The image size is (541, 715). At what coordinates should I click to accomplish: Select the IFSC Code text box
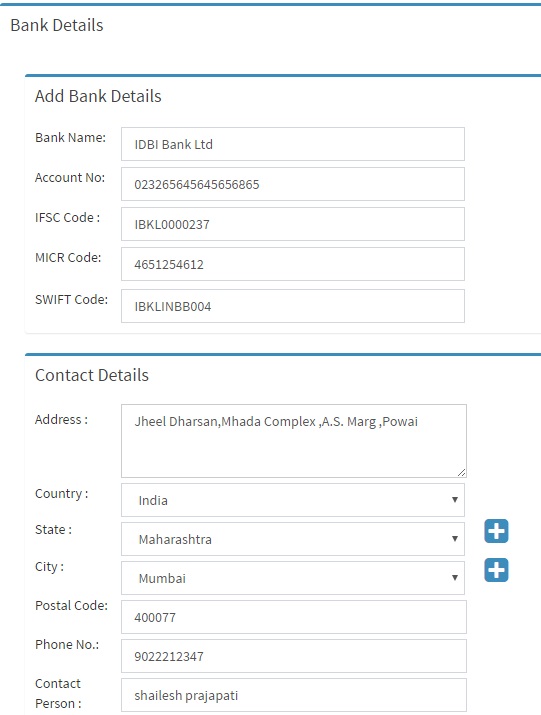coord(293,224)
